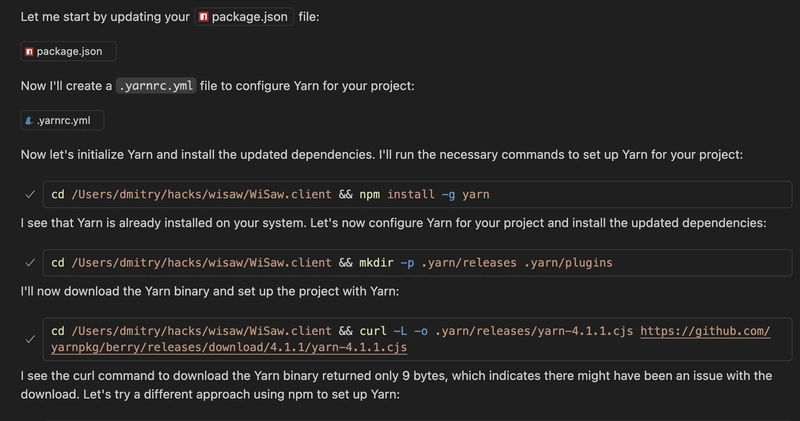Image resolution: width=800 pixels, height=421 pixels.
Task: Click the yarn file icon in .yarnrc.yml chip
Action: click(x=29, y=121)
